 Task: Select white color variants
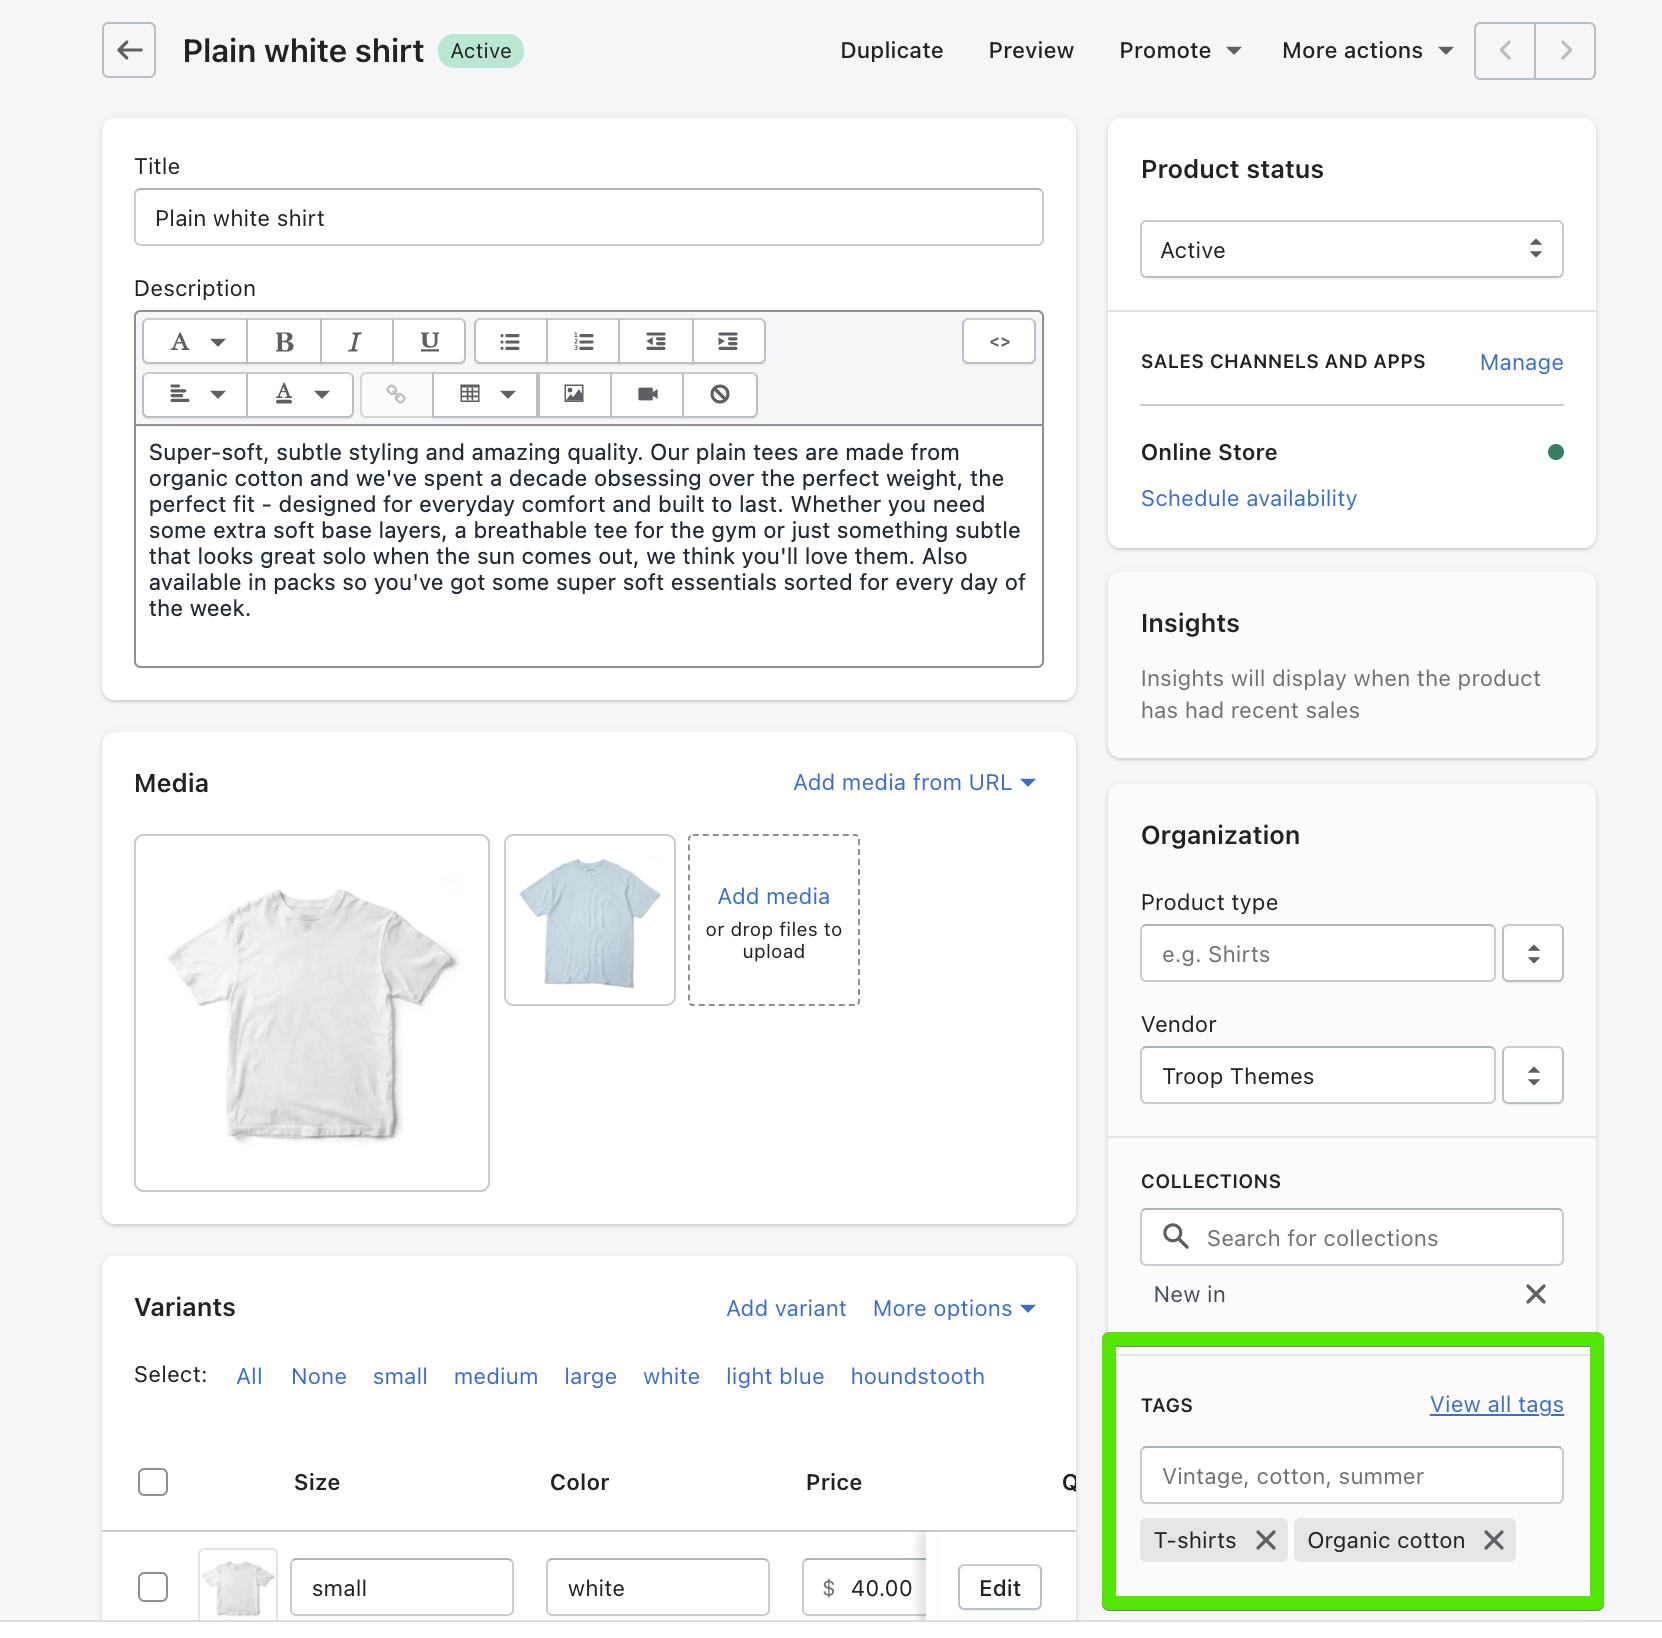(x=671, y=1376)
